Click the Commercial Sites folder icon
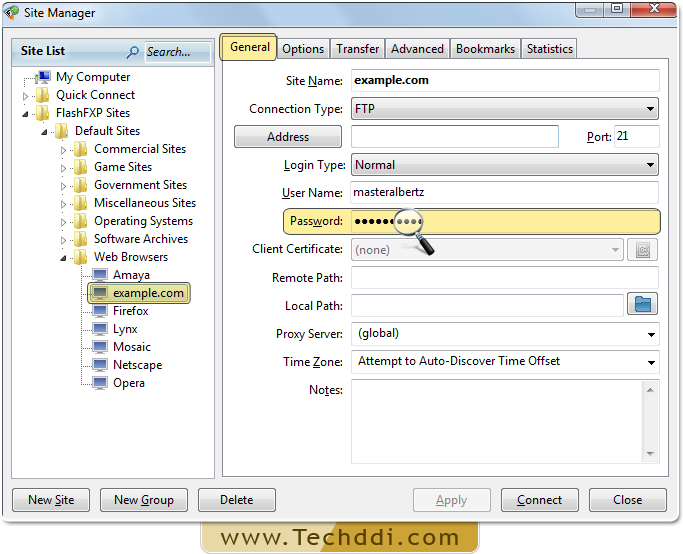Screen dimensions: 683x554 (x=81, y=149)
